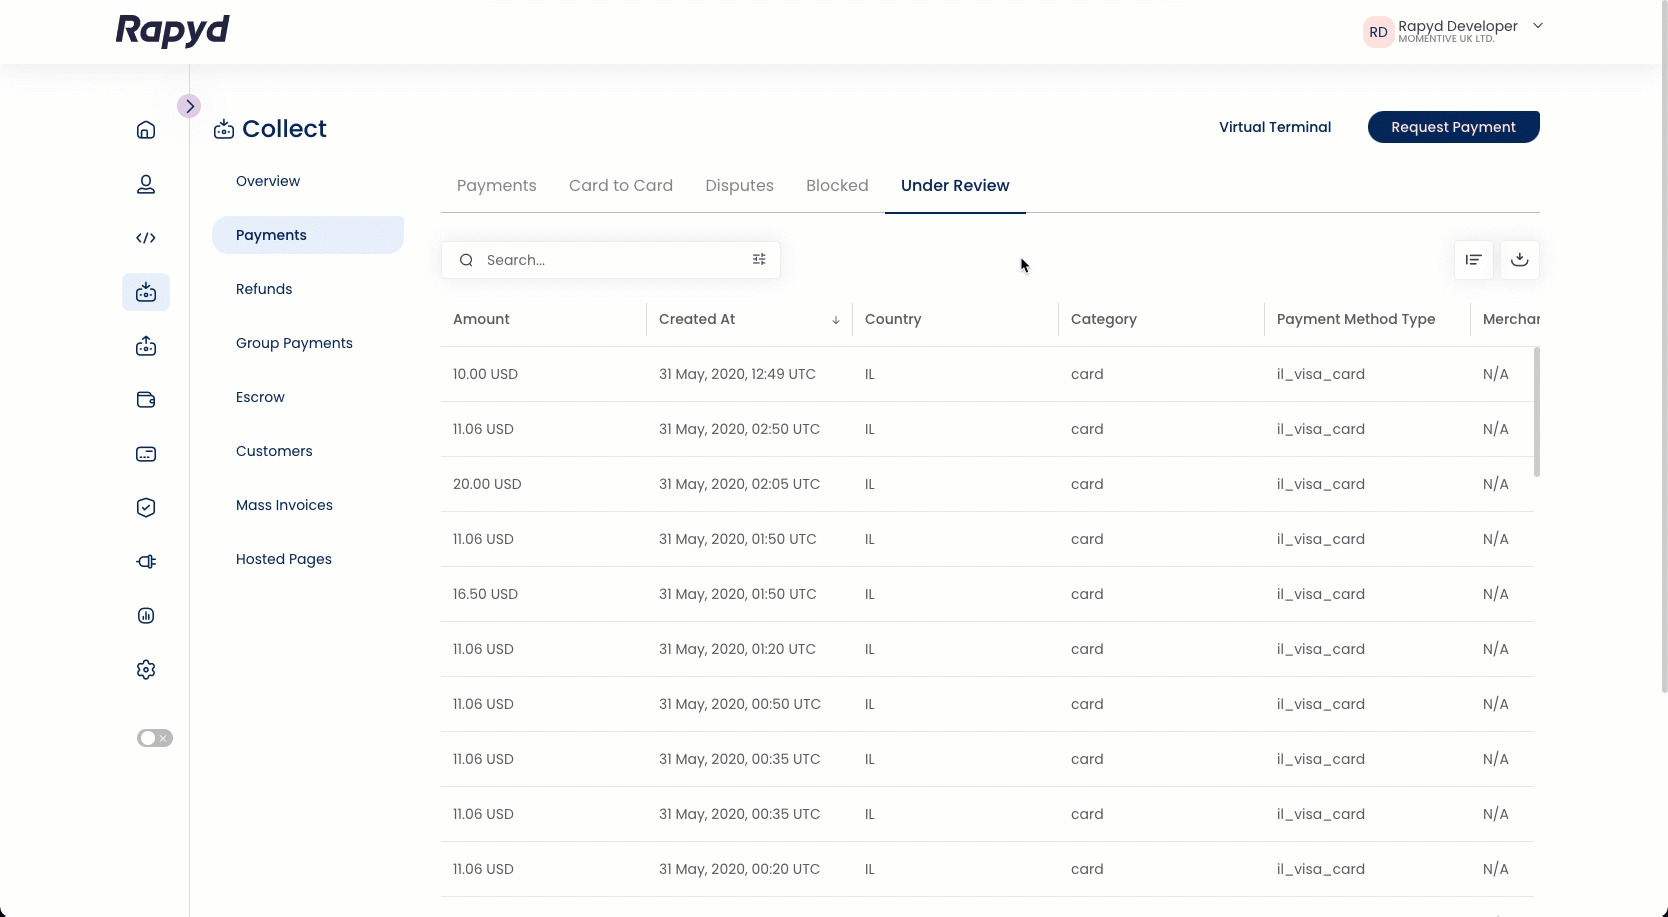The width and height of the screenshot is (1668, 917).
Task: Open the Disburse icon in sidebar
Action: pos(146,346)
